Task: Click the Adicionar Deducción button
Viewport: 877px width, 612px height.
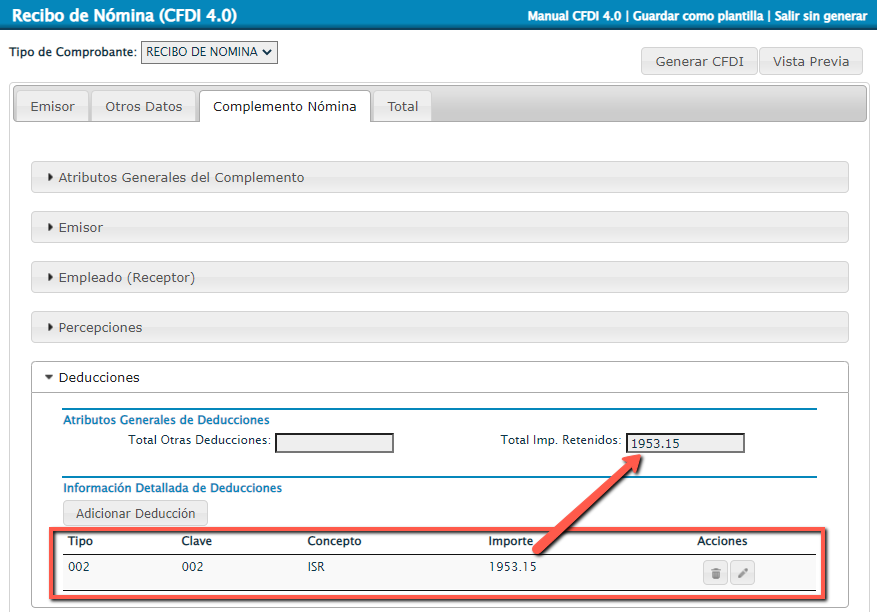Action: (x=136, y=513)
